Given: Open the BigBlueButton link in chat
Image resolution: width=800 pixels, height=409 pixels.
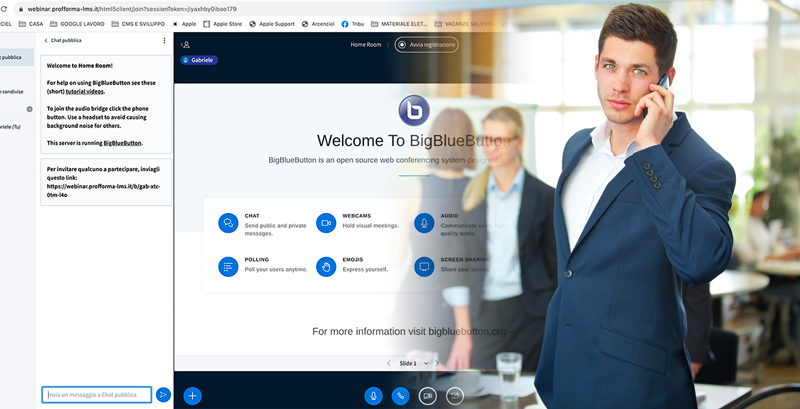Looking at the screenshot, I should click(x=122, y=143).
